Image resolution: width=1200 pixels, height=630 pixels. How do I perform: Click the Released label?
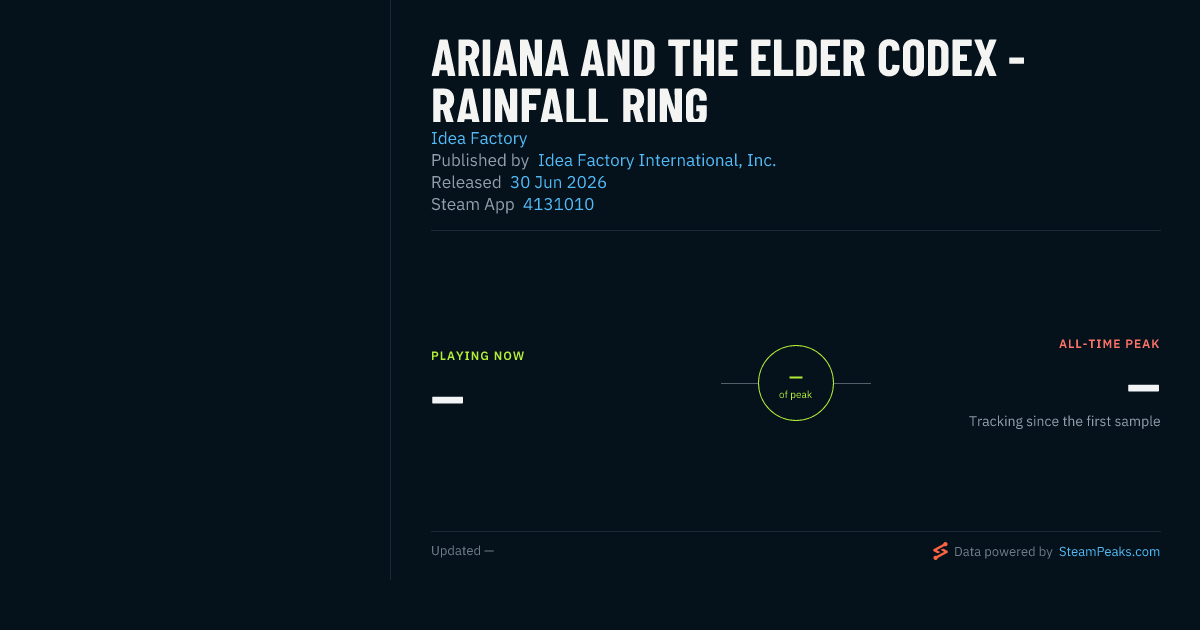[x=466, y=182]
